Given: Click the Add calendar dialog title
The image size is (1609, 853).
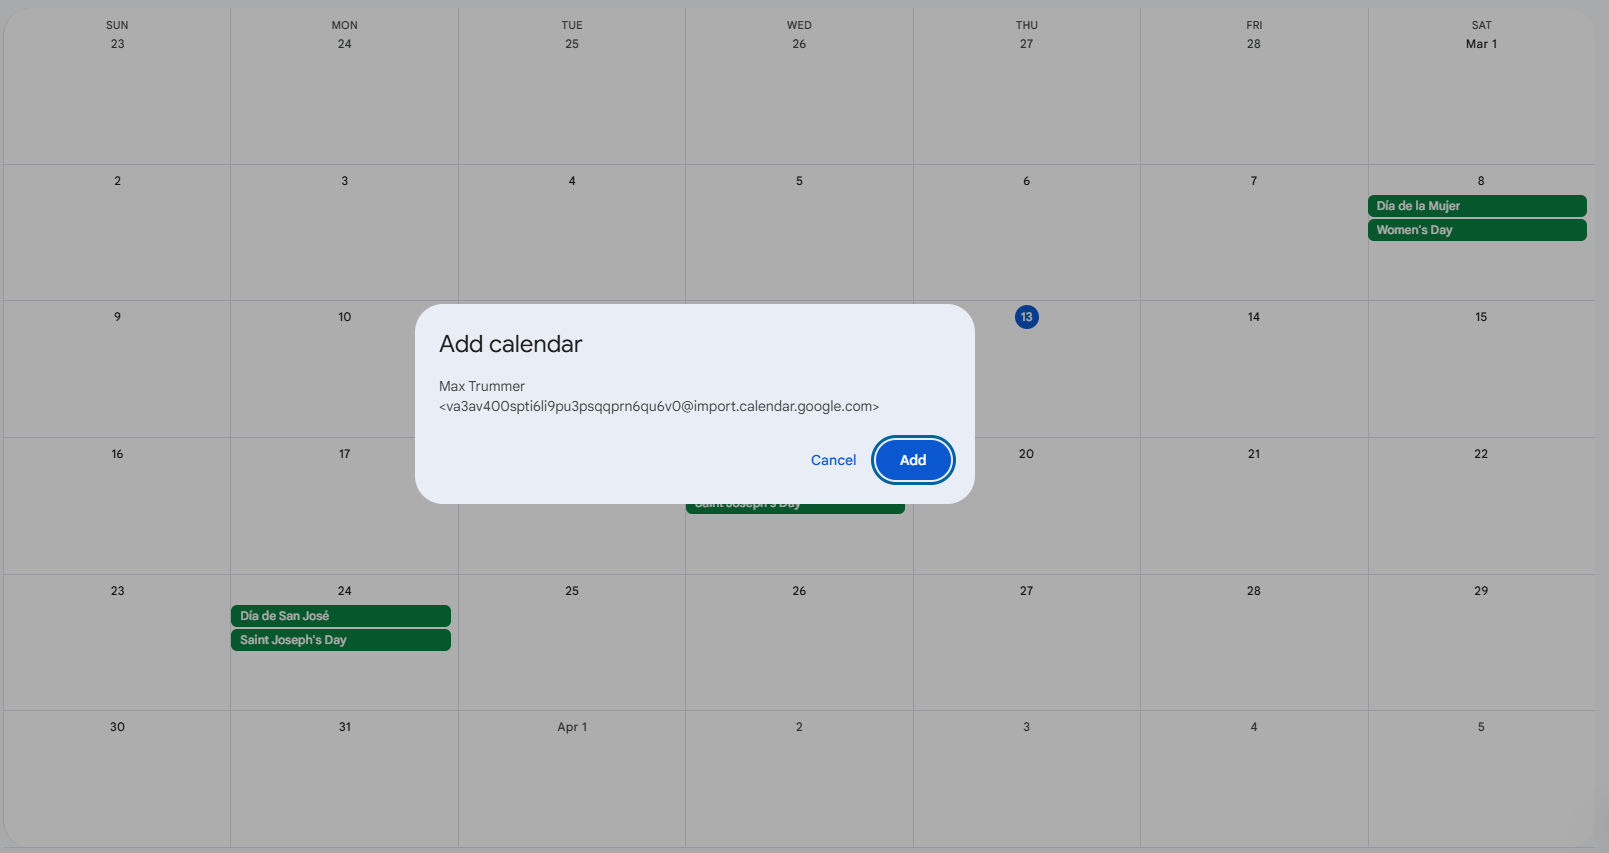Looking at the screenshot, I should pos(510,344).
